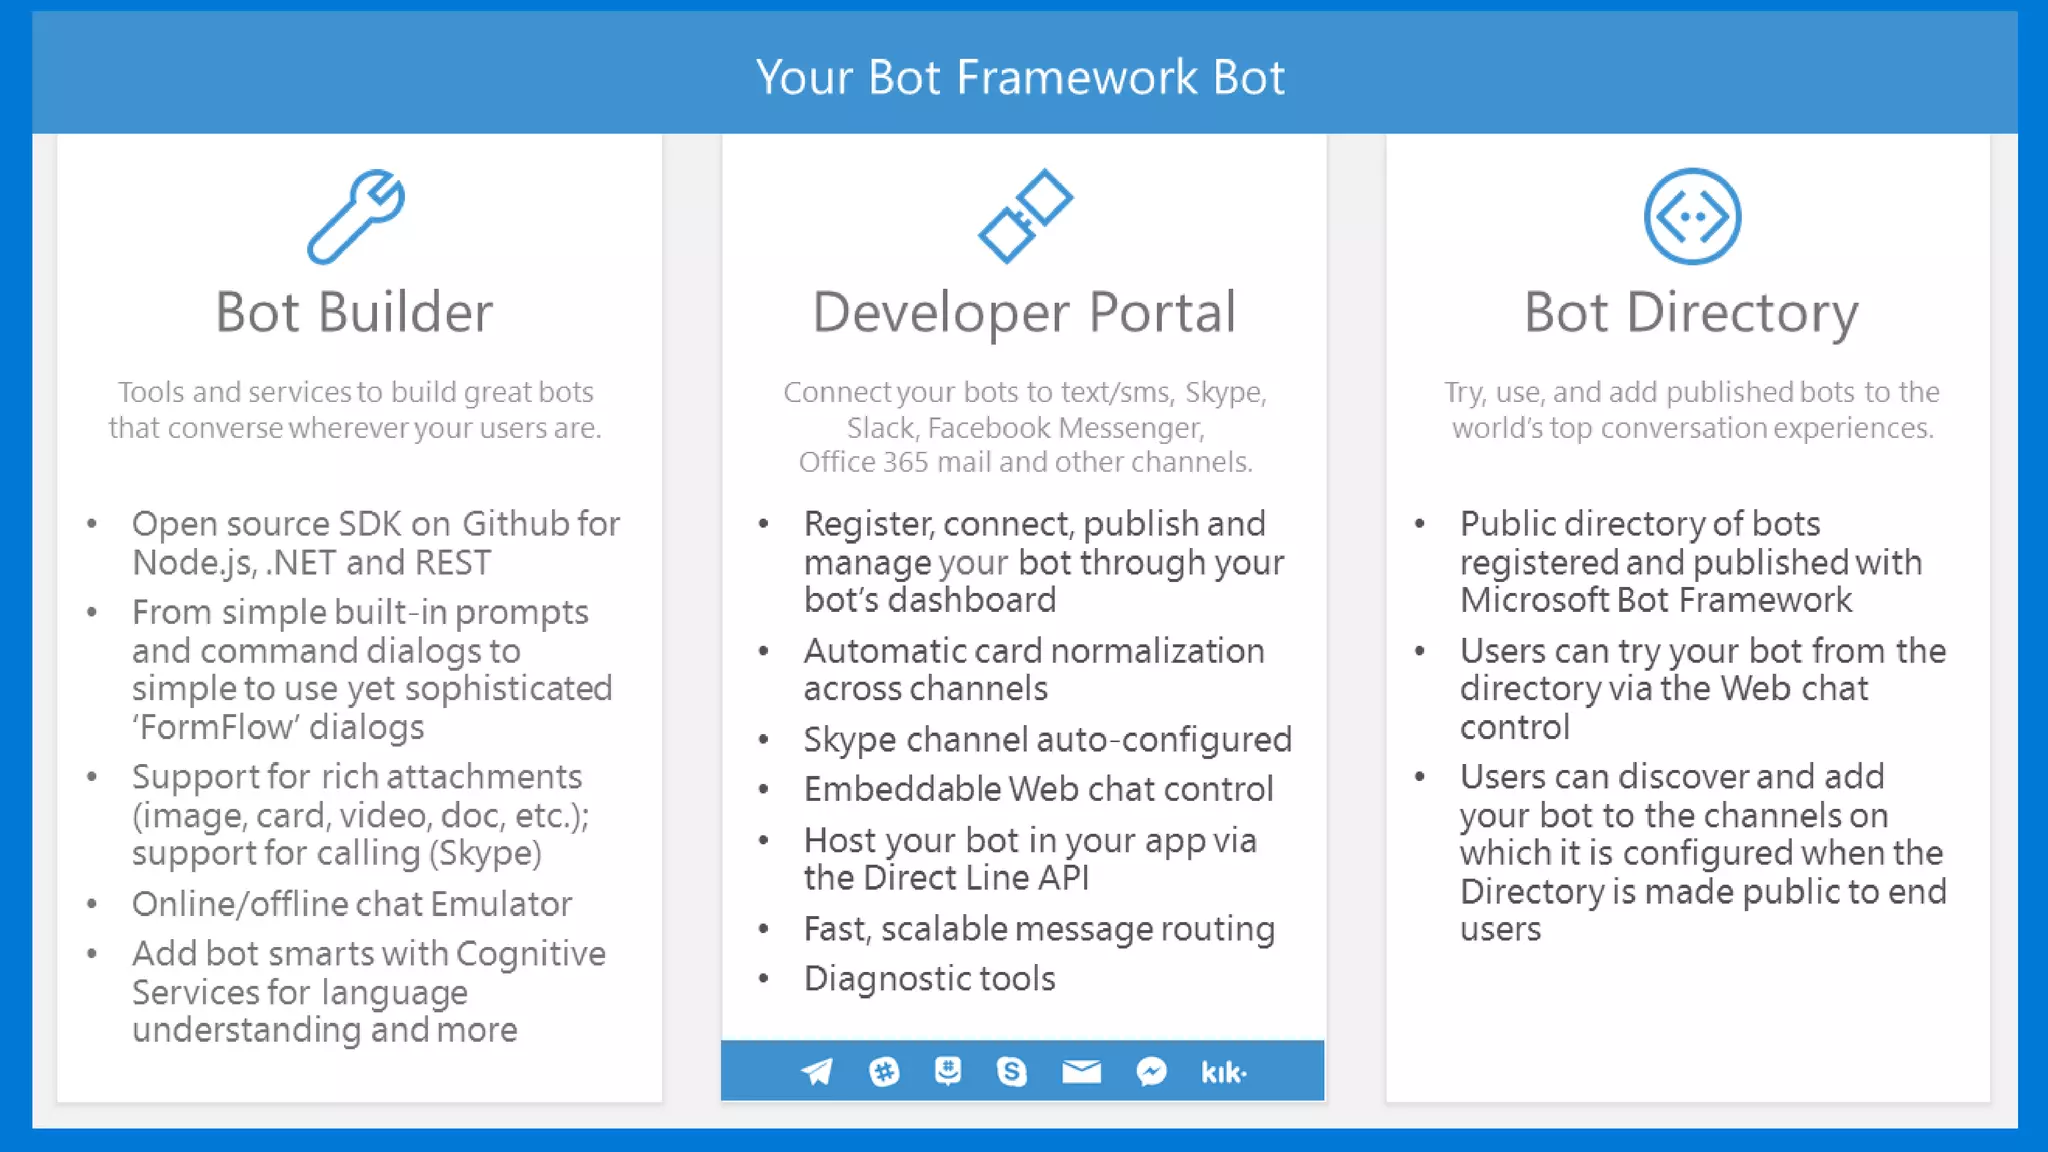
Task: Click the email envelope icon
Action: (1081, 1072)
